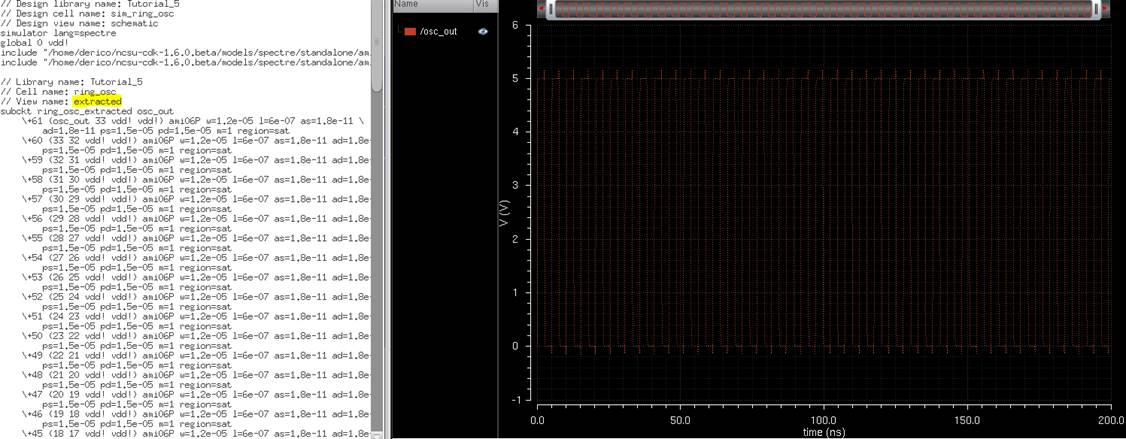The width and height of the screenshot is (1126, 439).
Task: Grab the left handle of zoom slider
Action: tap(552, 9)
